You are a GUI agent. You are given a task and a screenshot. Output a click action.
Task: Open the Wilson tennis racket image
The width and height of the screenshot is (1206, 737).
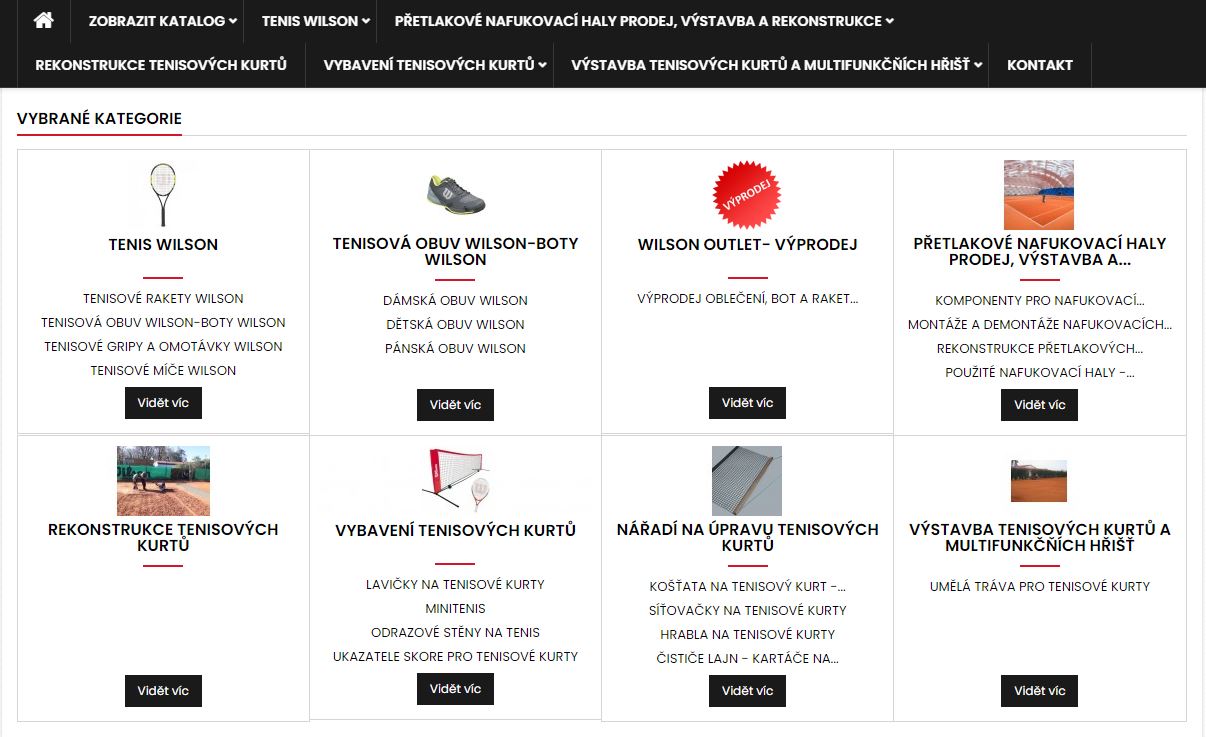(x=163, y=194)
